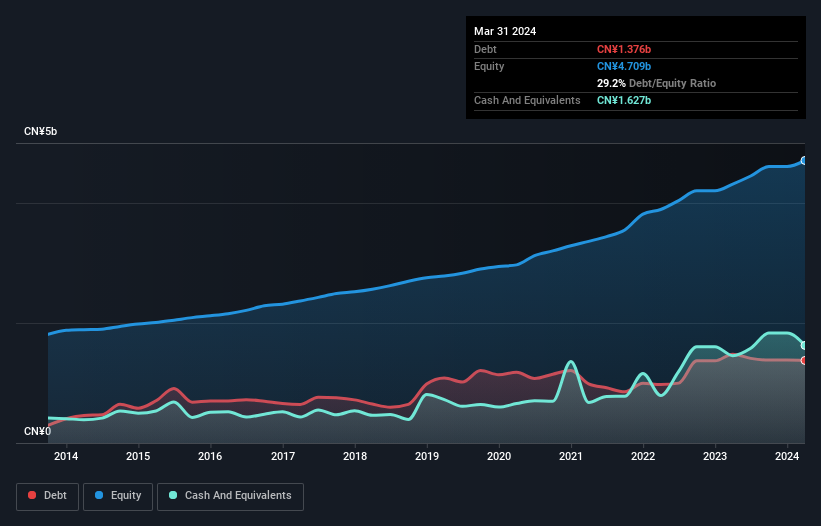Click Cash And Equivalents value CN¥1.627b
The height and width of the screenshot is (526, 821).
(x=623, y=100)
